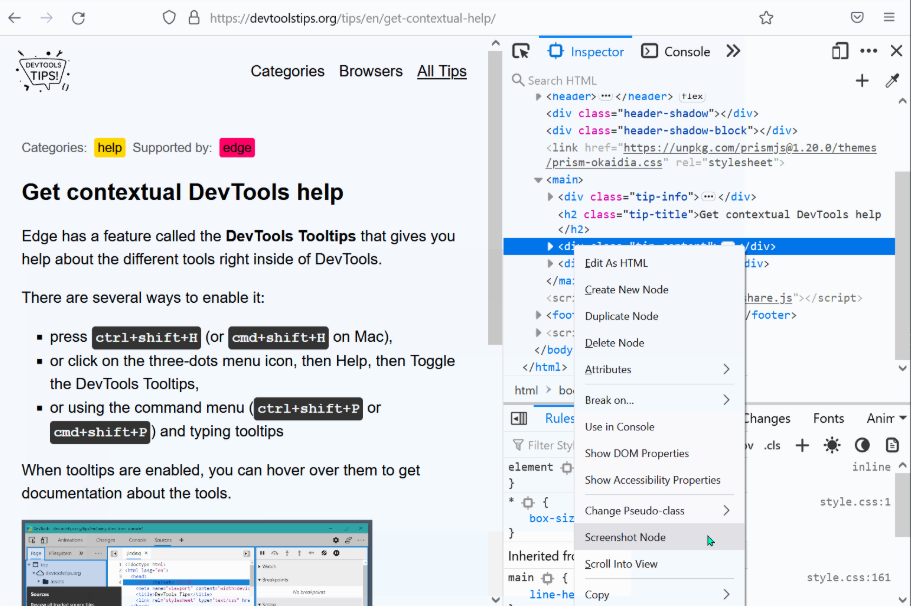Open DevTools three-dots customize menu

pyautogui.click(x=868, y=51)
